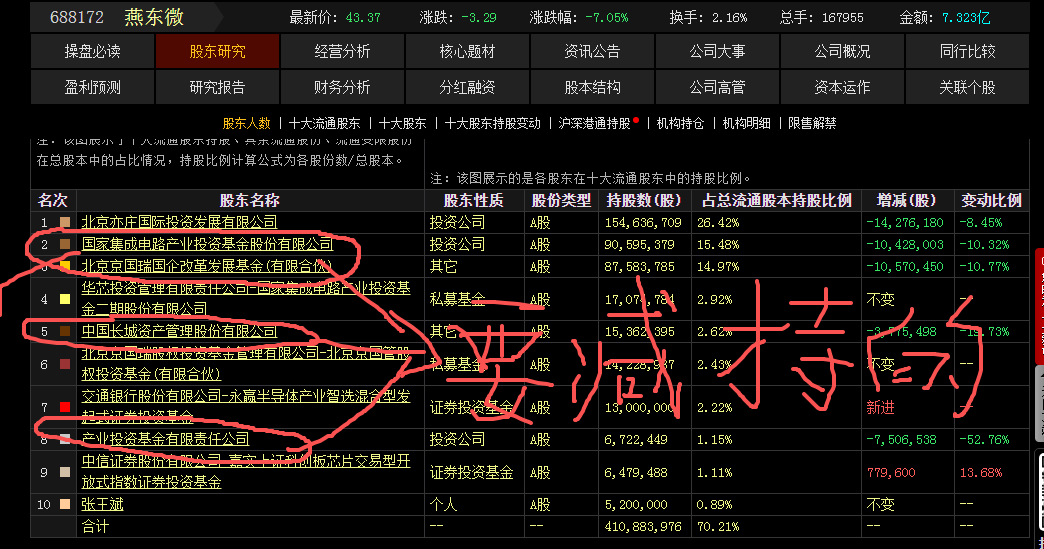Jump to 限售解禁 section
The height and width of the screenshot is (549, 1044).
click(812, 123)
